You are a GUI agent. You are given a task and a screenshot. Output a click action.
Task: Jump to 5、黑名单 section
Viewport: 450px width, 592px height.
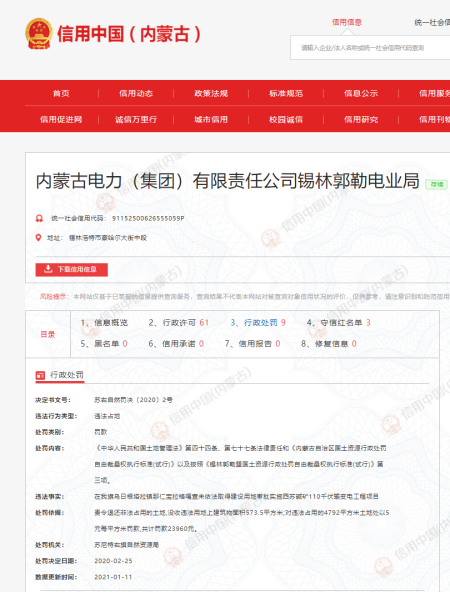pyautogui.click(x=104, y=344)
